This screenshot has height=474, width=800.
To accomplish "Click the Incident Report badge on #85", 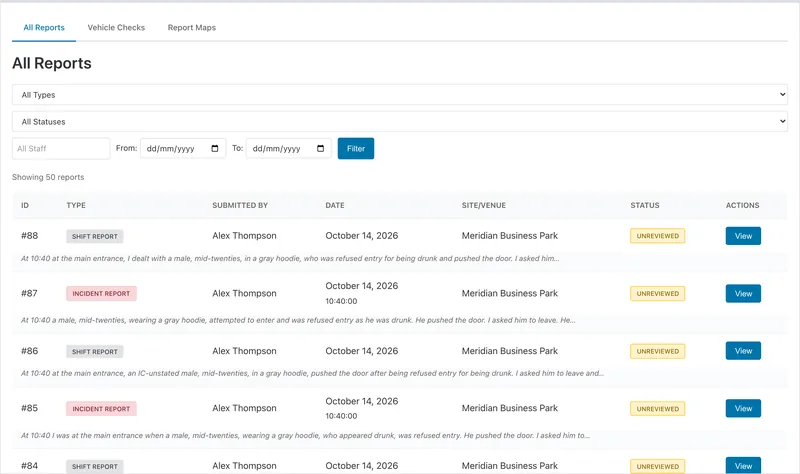I will tap(102, 409).
